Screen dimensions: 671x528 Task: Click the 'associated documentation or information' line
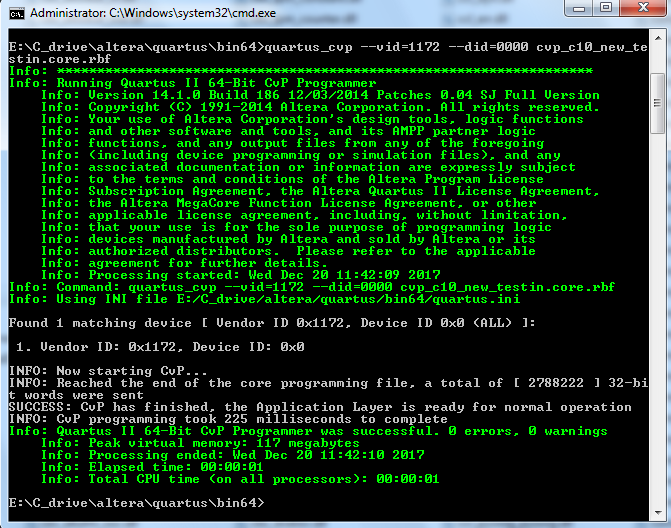pyautogui.click(x=309, y=167)
